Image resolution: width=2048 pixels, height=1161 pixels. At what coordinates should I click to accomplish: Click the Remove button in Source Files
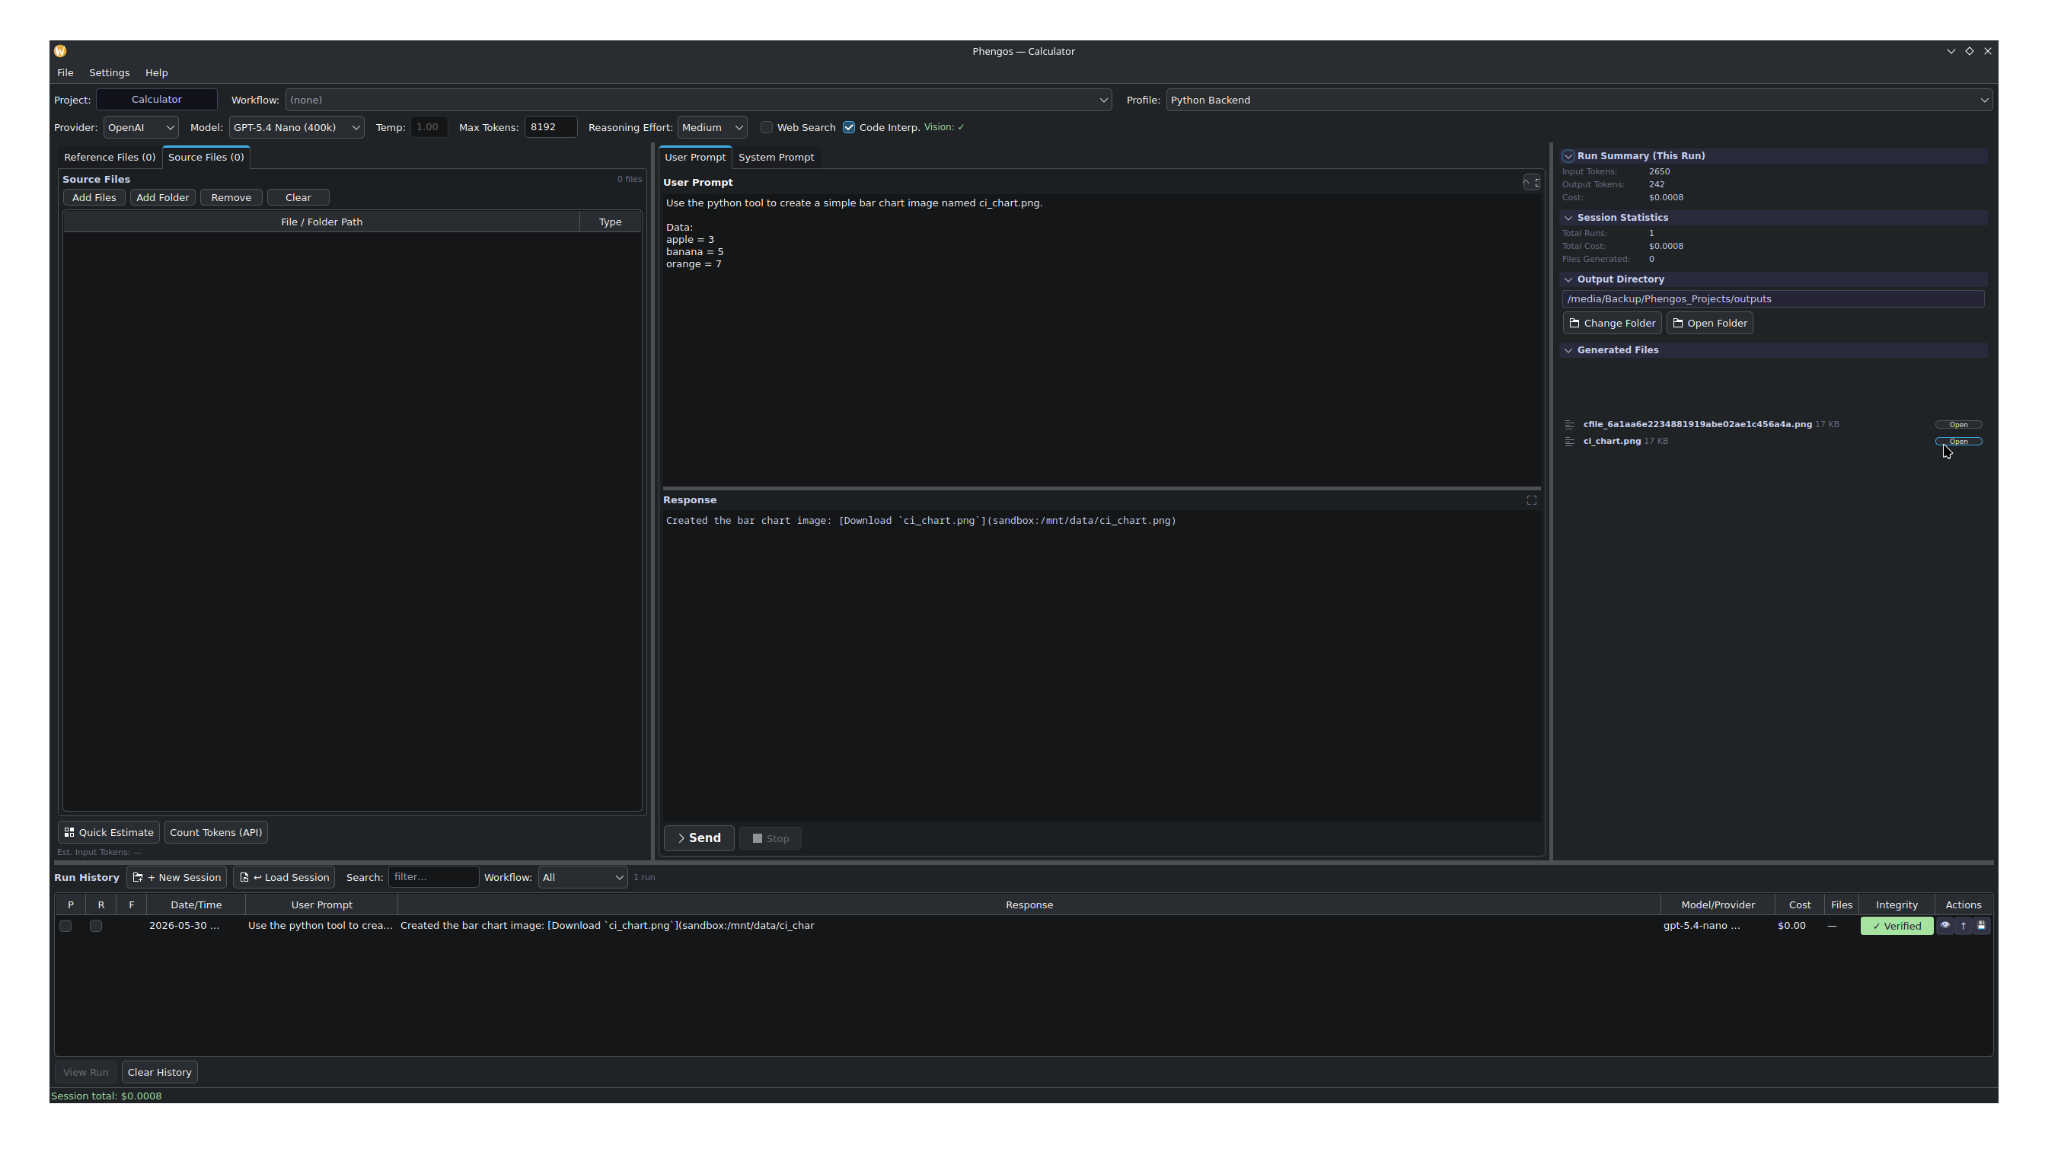231,198
